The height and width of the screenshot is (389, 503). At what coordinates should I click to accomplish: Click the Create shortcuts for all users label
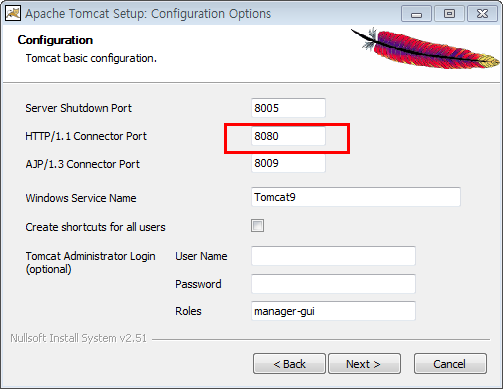(95, 227)
